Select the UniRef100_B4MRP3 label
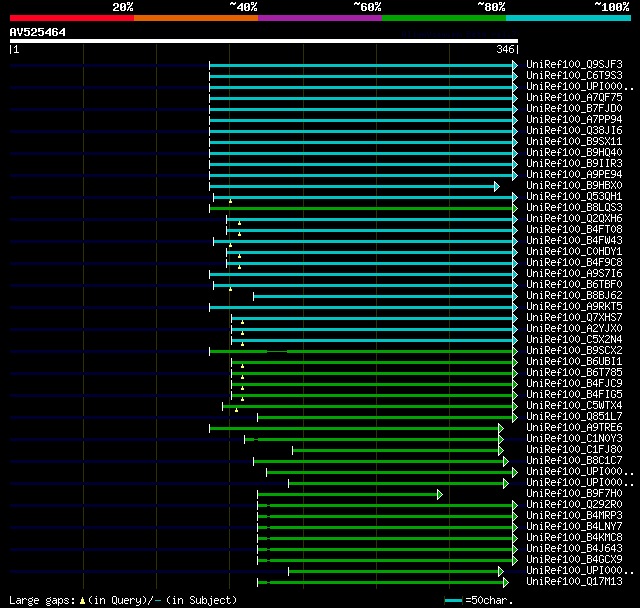This screenshot has height=608, width=640. (x=574, y=516)
